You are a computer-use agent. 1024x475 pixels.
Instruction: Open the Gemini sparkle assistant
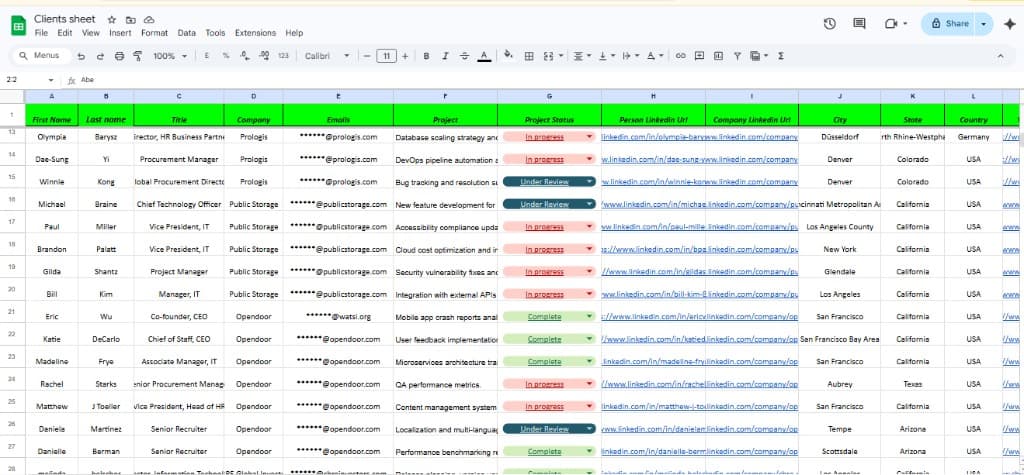coord(1010,24)
